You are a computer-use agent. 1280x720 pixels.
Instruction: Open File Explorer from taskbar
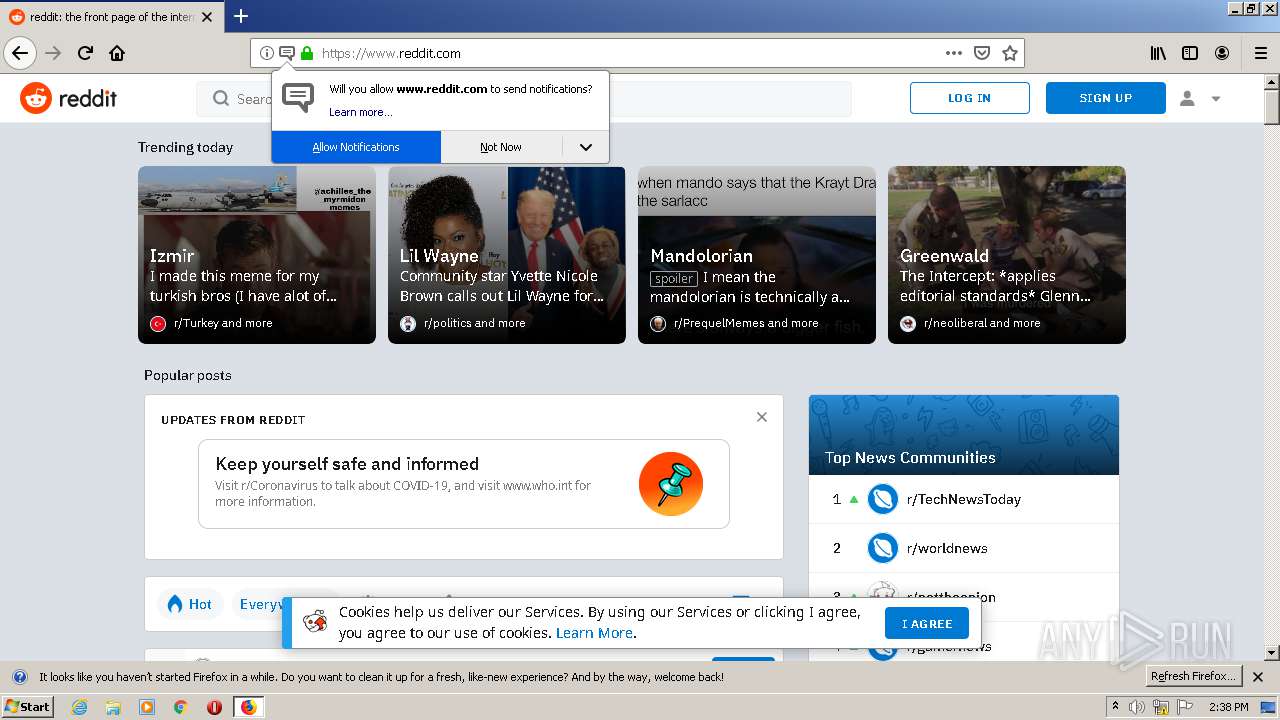pos(113,707)
